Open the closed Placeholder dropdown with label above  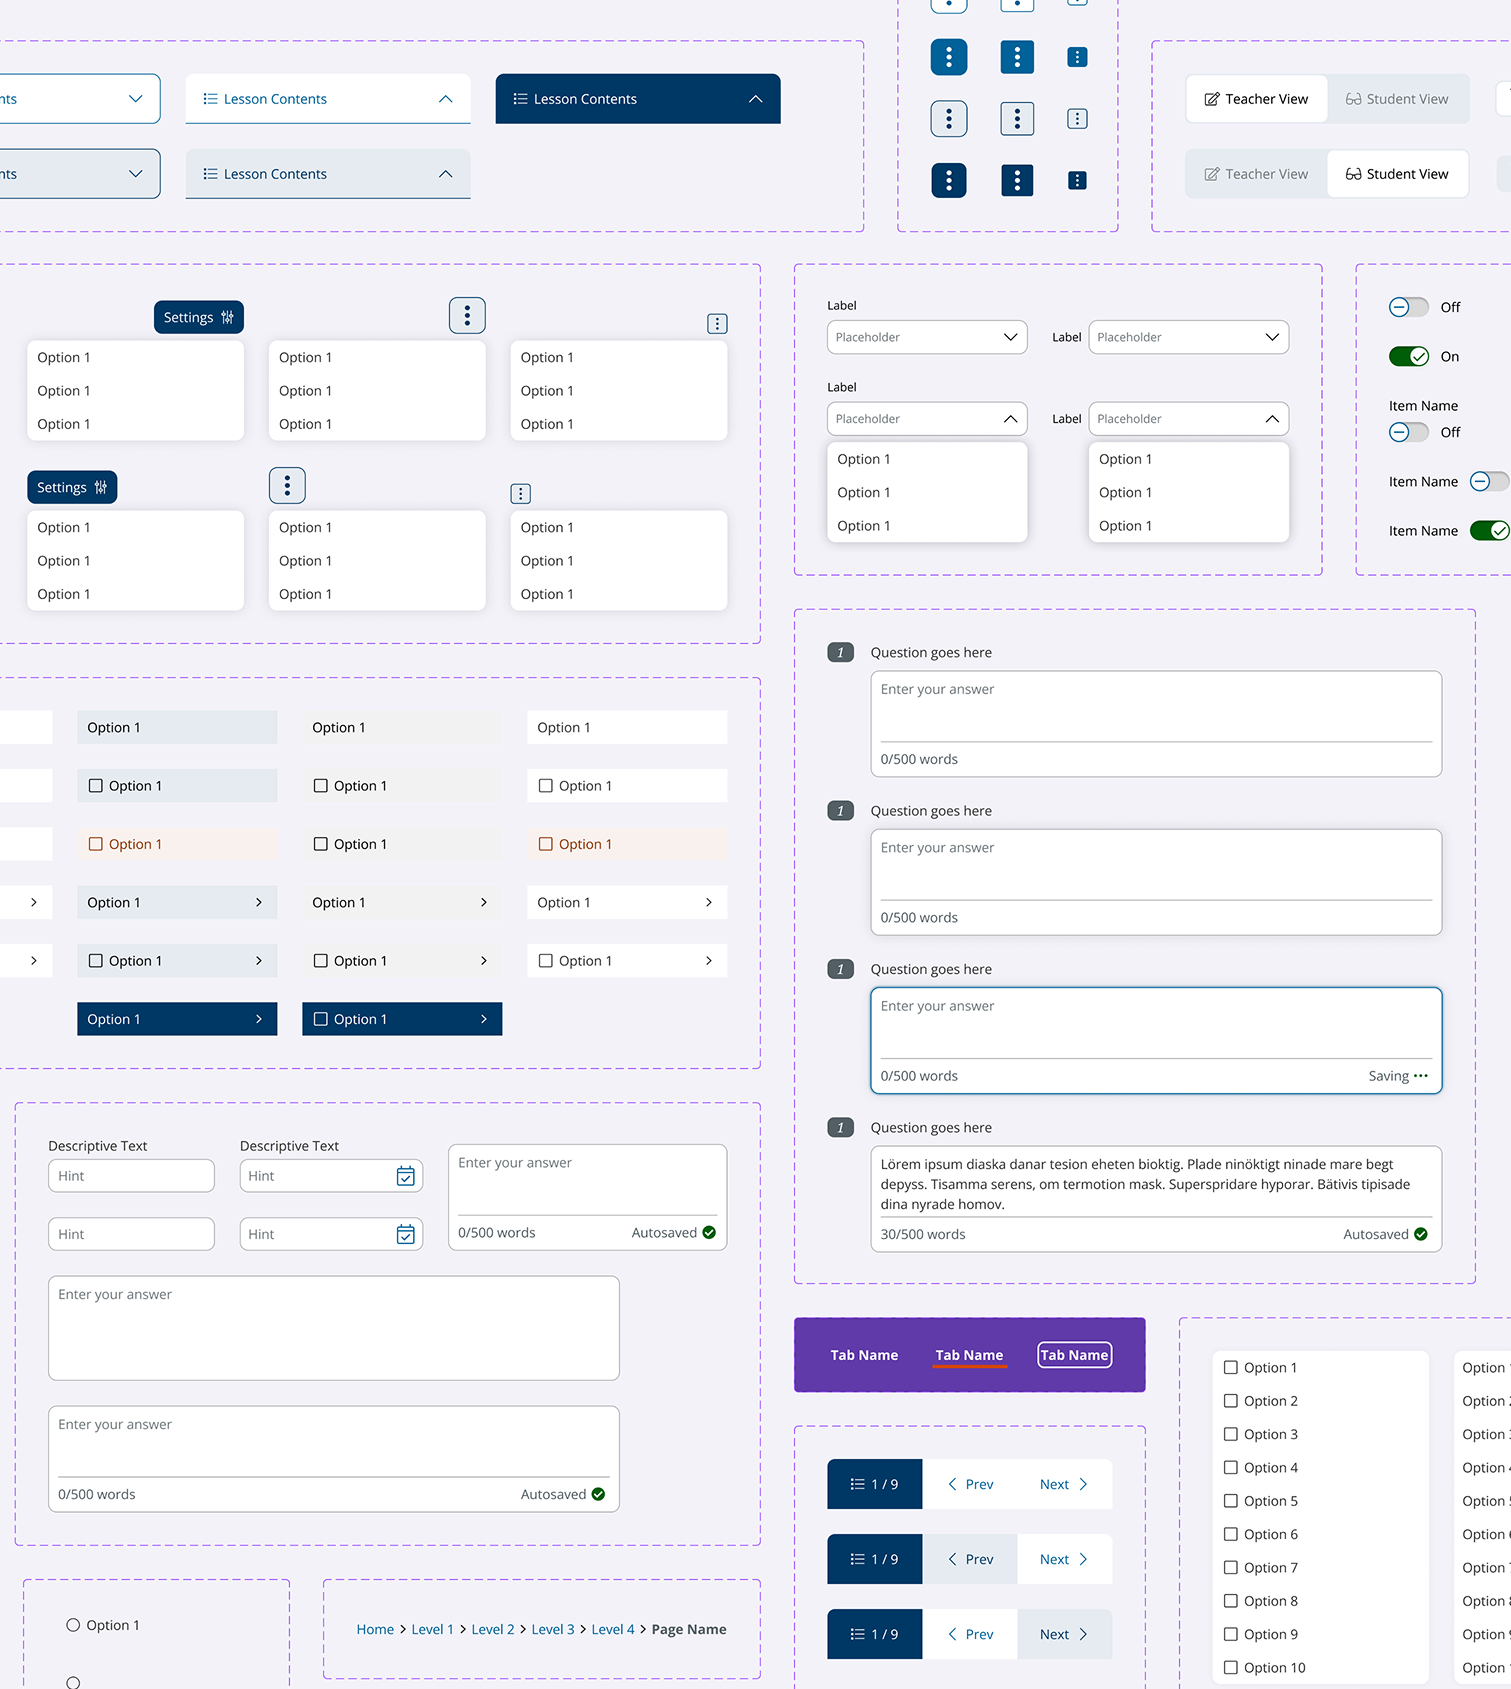[x=926, y=337]
